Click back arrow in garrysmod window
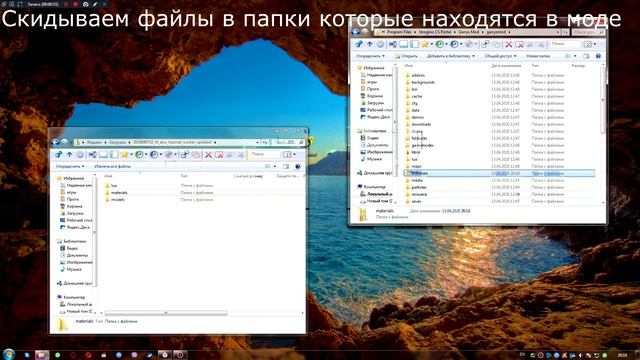The width and height of the screenshot is (640, 360). pyautogui.click(x=356, y=32)
